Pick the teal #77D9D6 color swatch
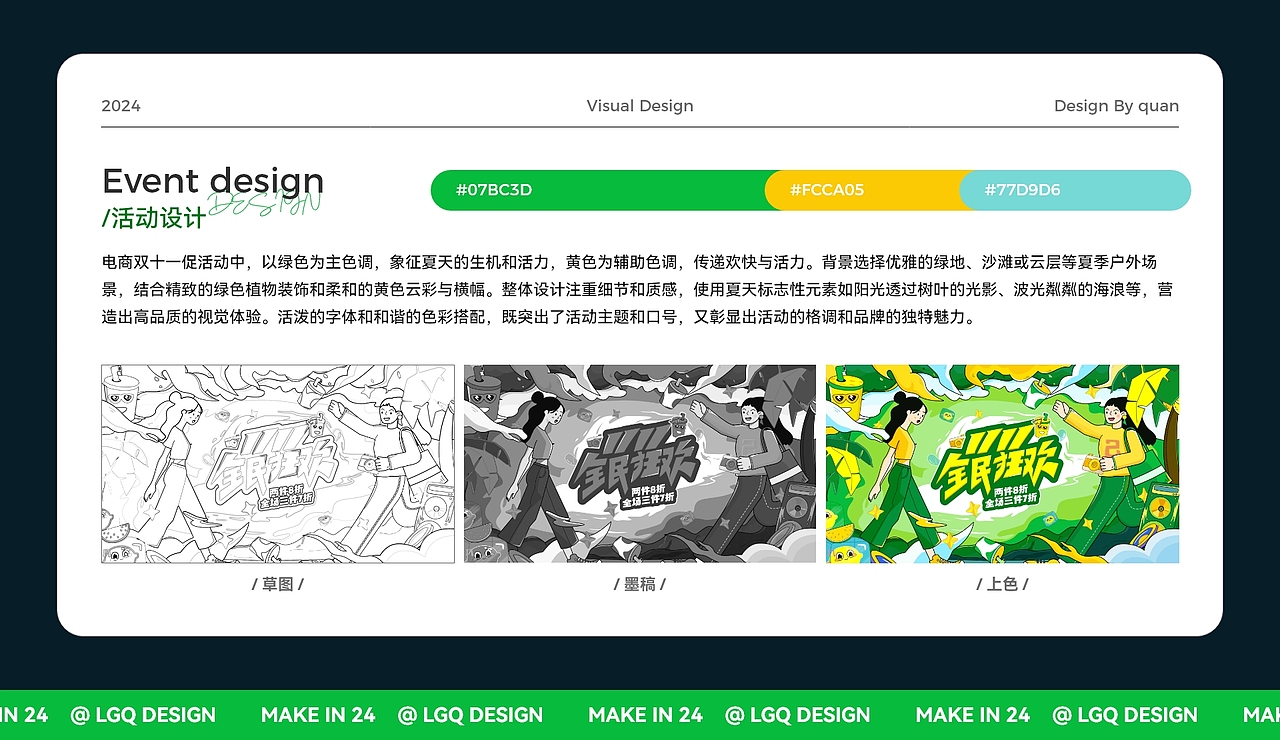 coord(1075,190)
